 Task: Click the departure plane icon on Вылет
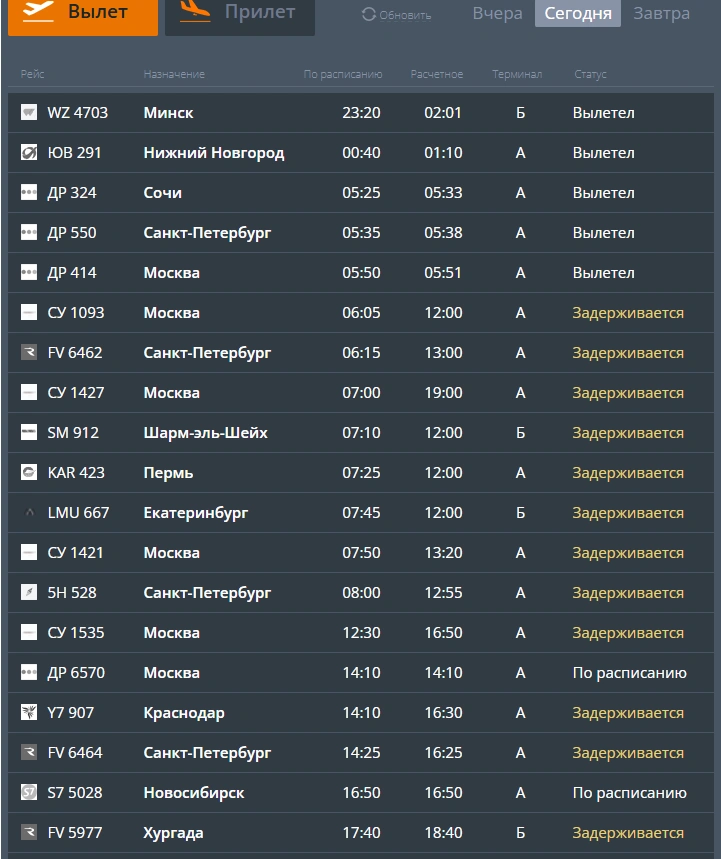pyautogui.click(x=38, y=11)
